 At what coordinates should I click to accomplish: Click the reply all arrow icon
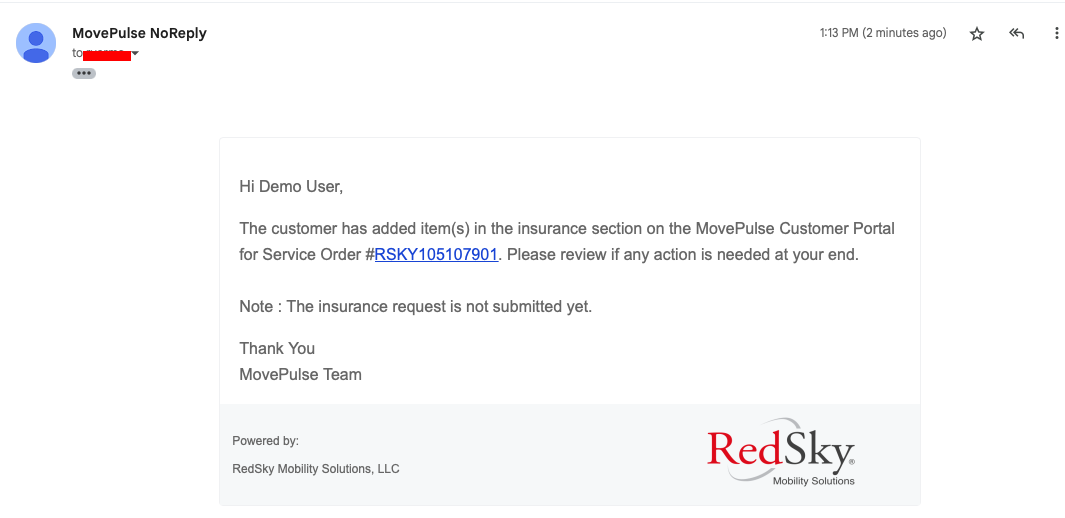tap(1016, 33)
